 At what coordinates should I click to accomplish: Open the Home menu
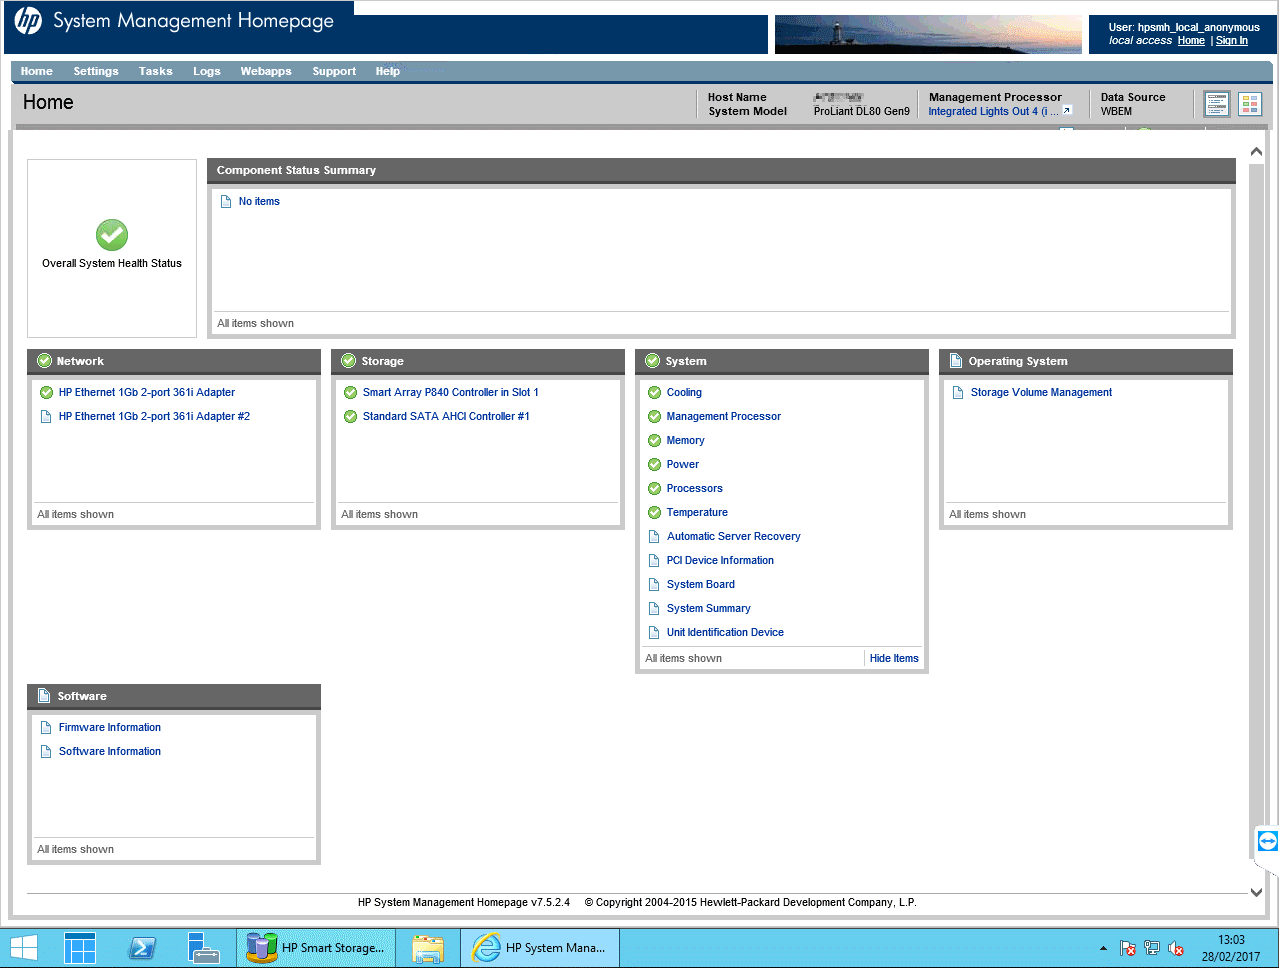pyautogui.click(x=37, y=71)
